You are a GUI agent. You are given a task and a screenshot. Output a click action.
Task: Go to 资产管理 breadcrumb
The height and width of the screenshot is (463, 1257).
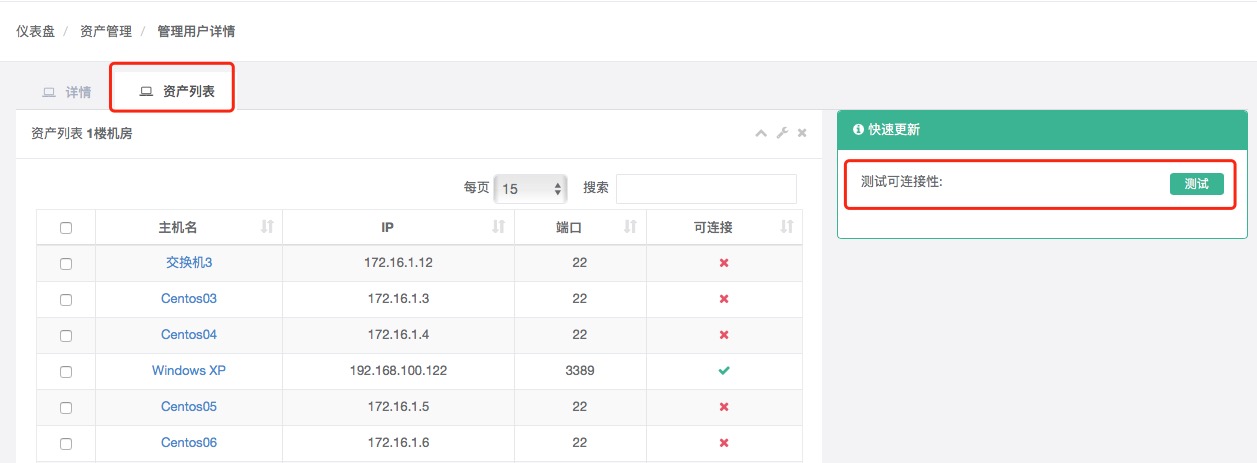(x=106, y=31)
